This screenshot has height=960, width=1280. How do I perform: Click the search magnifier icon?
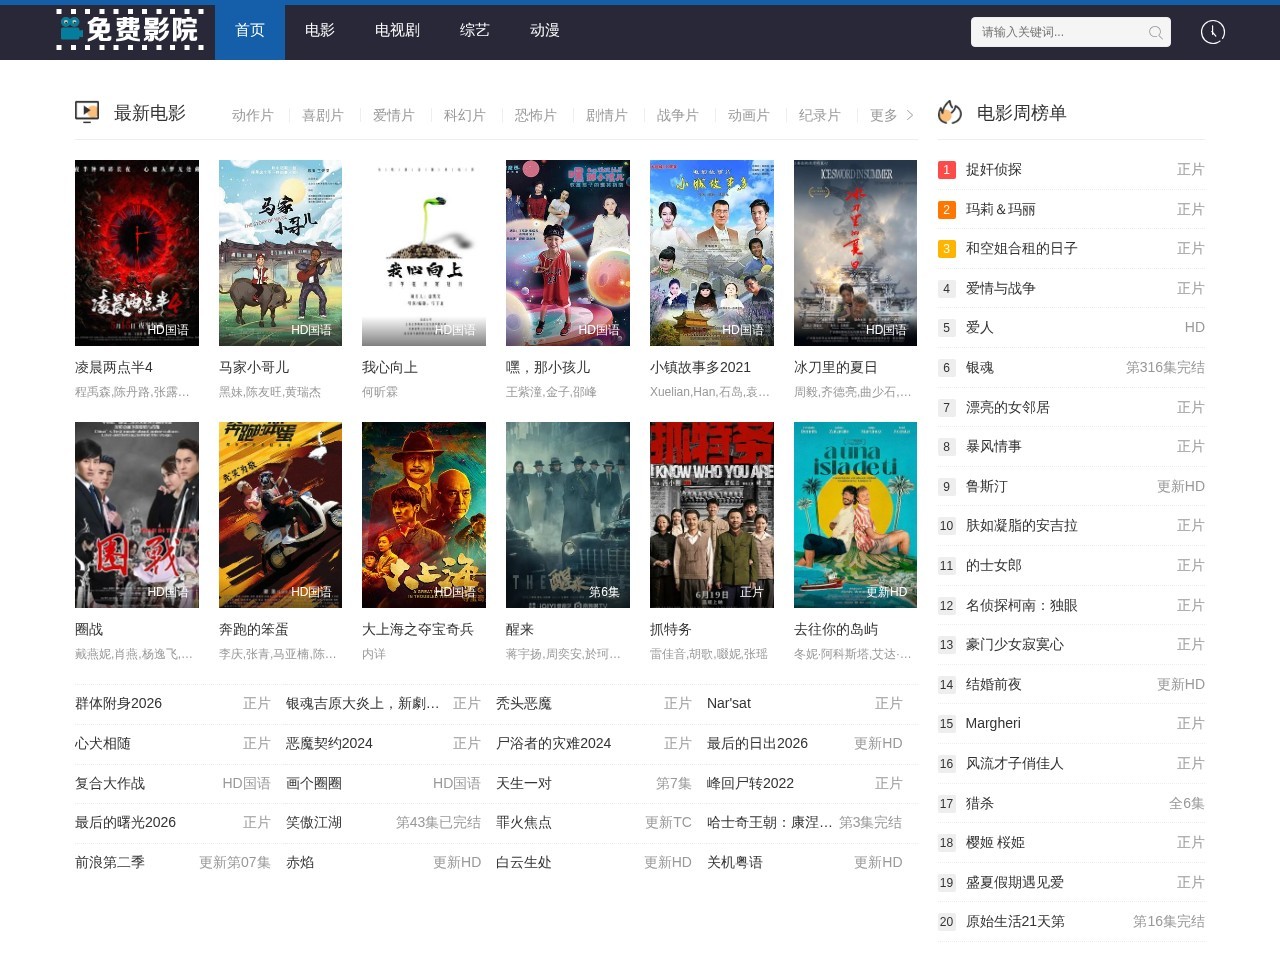tap(1155, 32)
